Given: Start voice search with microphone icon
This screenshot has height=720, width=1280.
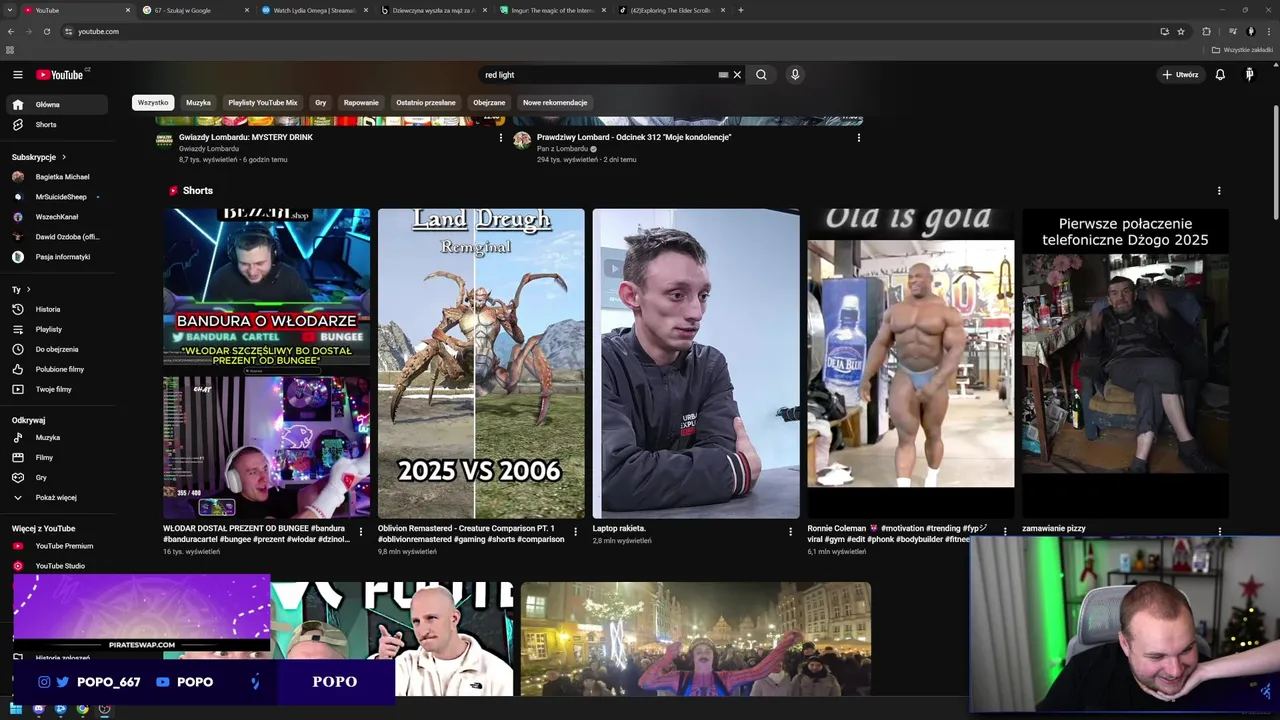Looking at the screenshot, I should 795,75.
